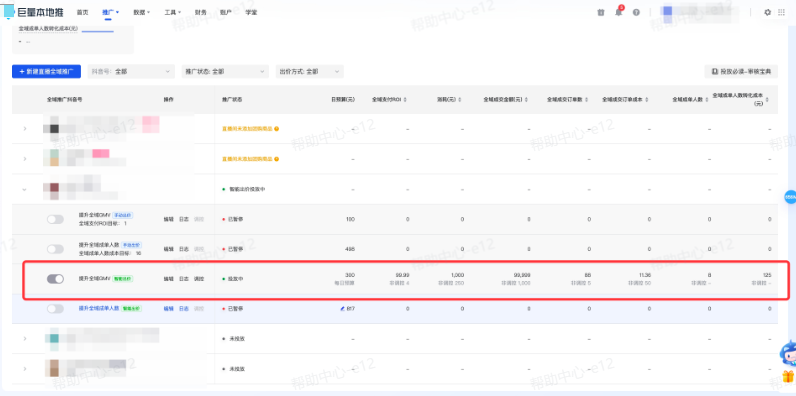796x396 pixels.
Task: Click 新建直播全域推广 button
Action: point(46,72)
